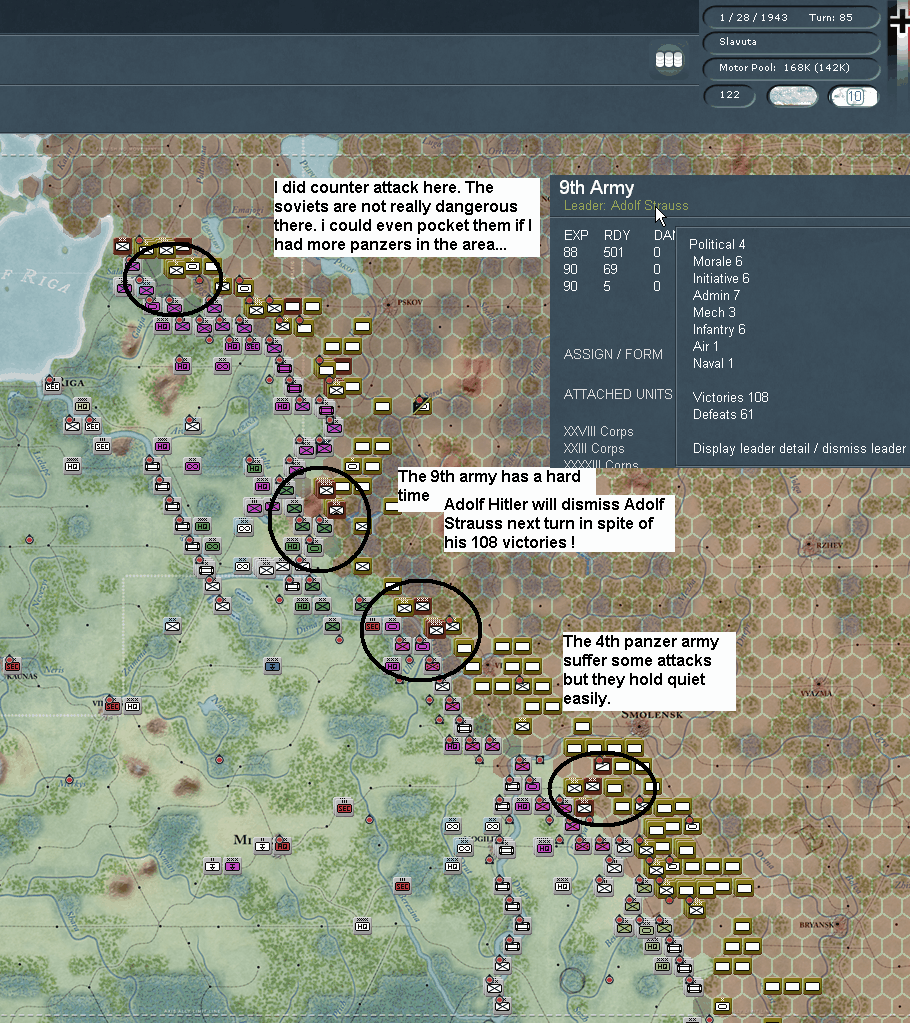The width and height of the screenshot is (910, 1023).
Task: Select XXIII Corps from the attached units
Action: click(594, 448)
